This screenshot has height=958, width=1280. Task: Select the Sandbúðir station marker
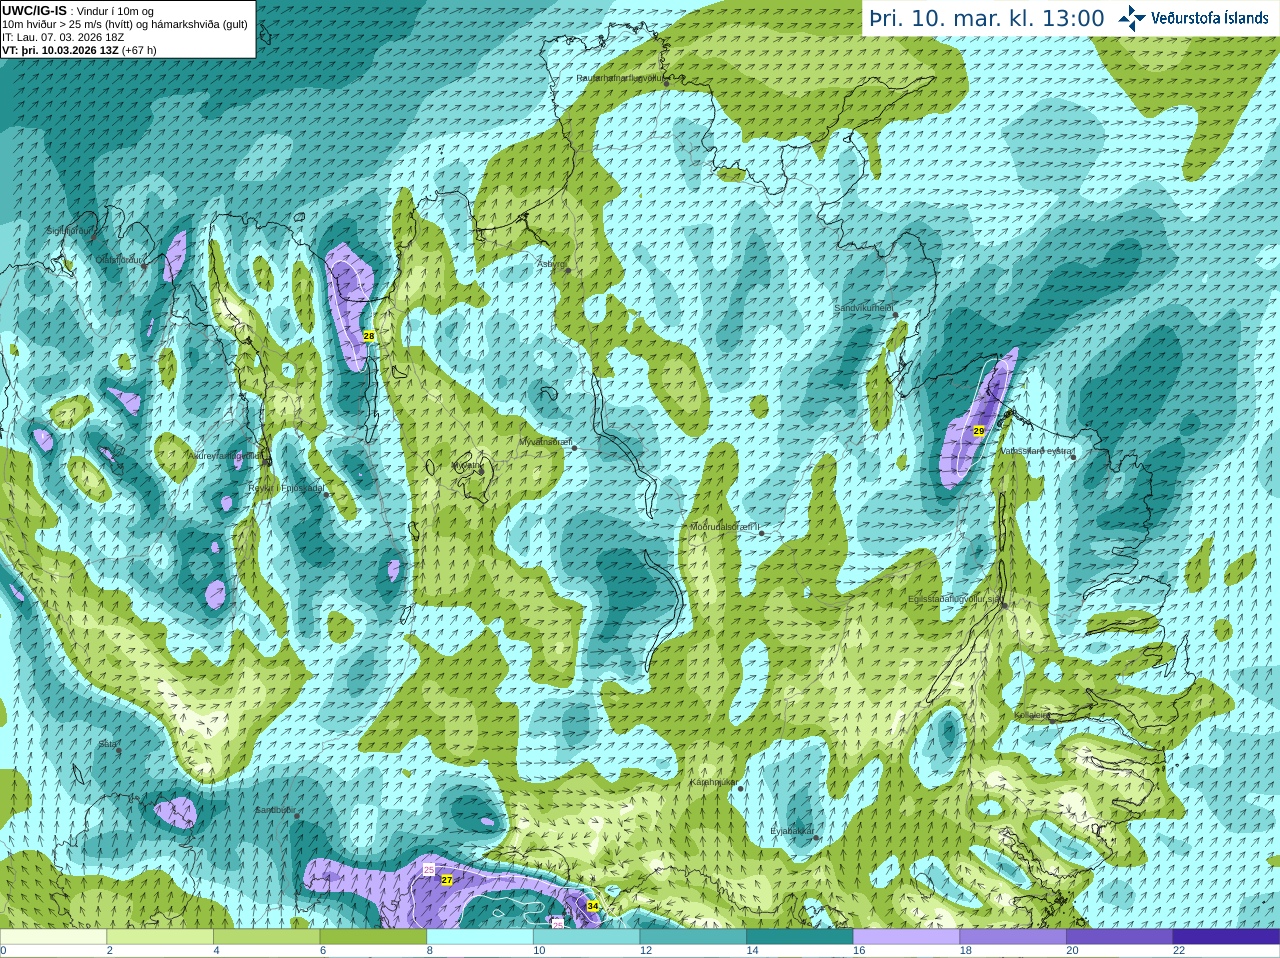(296, 816)
